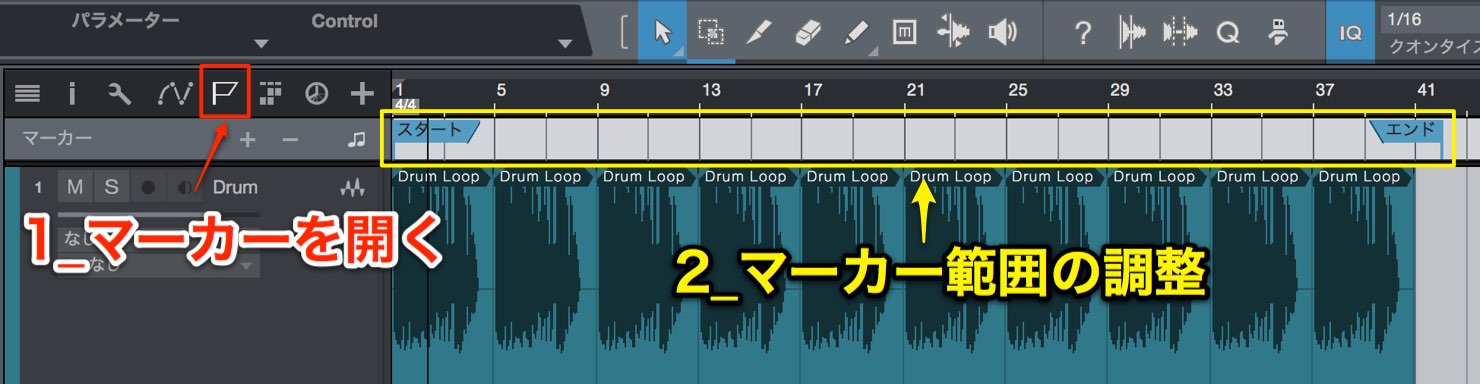Solo the Drum track with S
1480x384 pixels.
tap(111, 187)
